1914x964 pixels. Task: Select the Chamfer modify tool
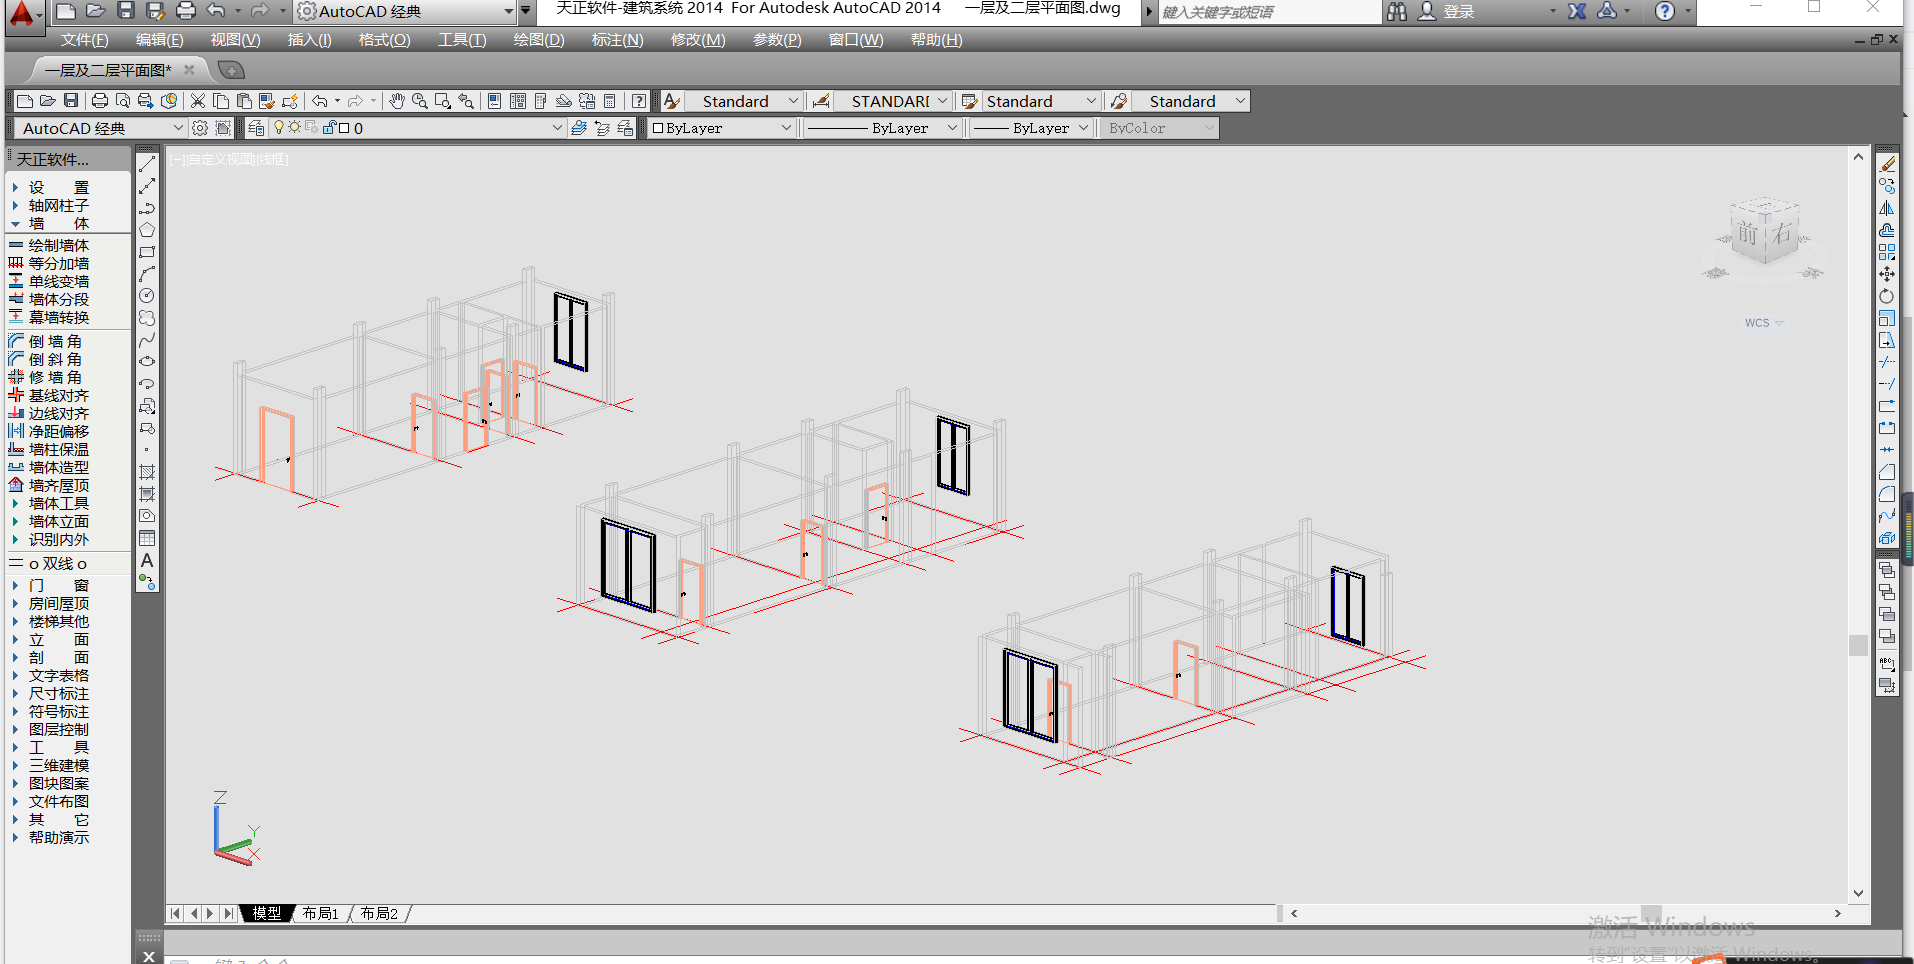pos(1887,472)
